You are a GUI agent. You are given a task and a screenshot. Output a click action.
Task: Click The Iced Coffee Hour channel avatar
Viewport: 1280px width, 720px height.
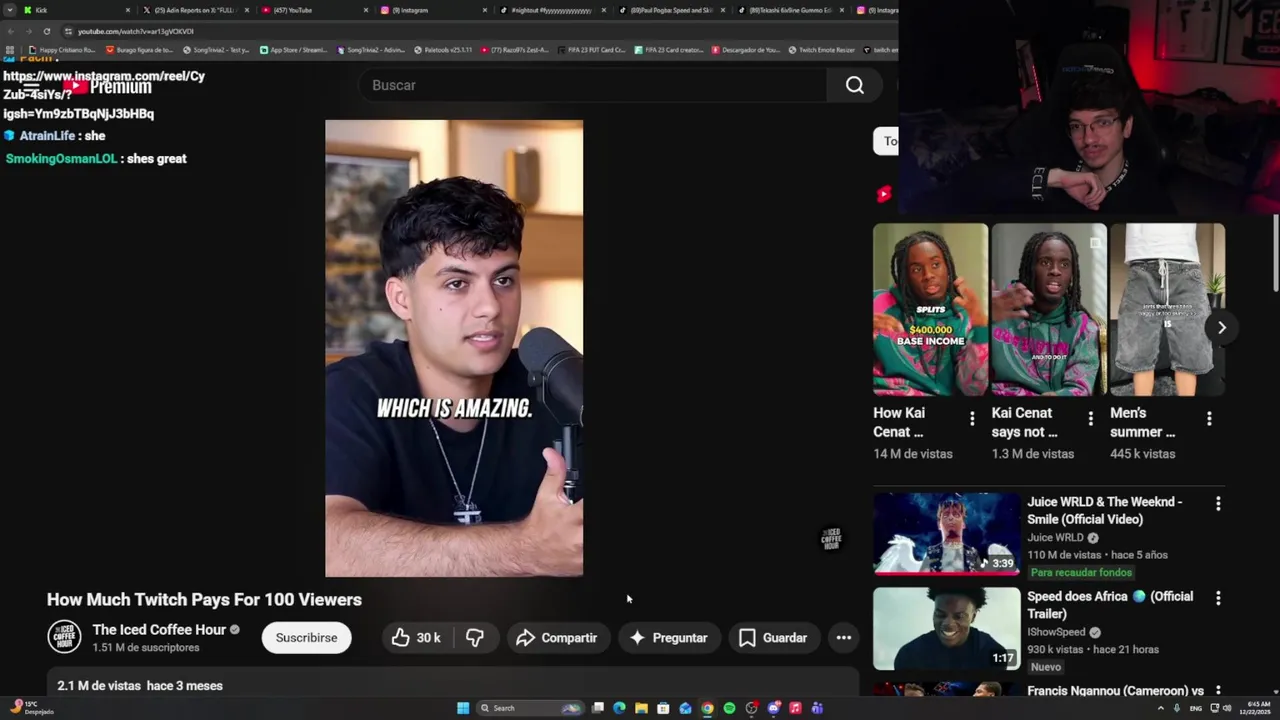click(65, 638)
